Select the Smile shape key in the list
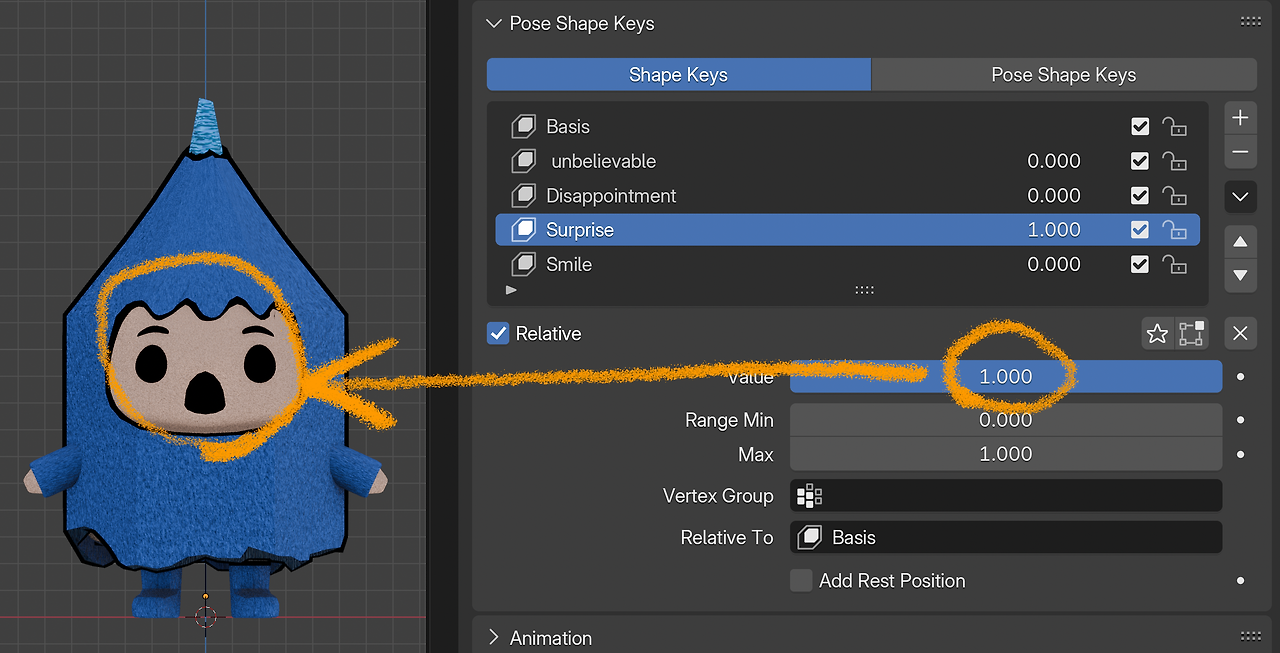This screenshot has width=1280, height=653. [700, 264]
